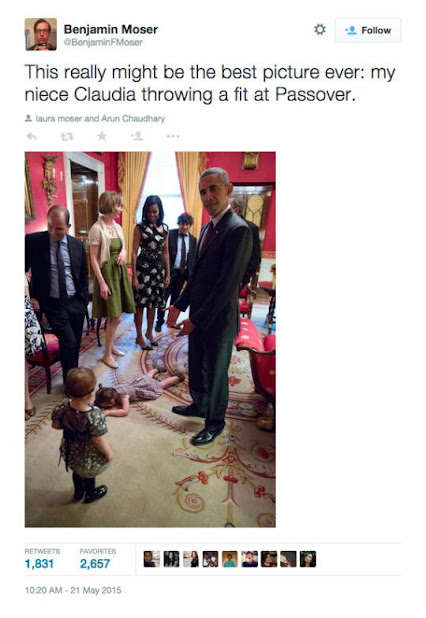The height and width of the screenshot is (618, 426).
Task: Click the reply arrow icon
Action: (x=32, y=136)
